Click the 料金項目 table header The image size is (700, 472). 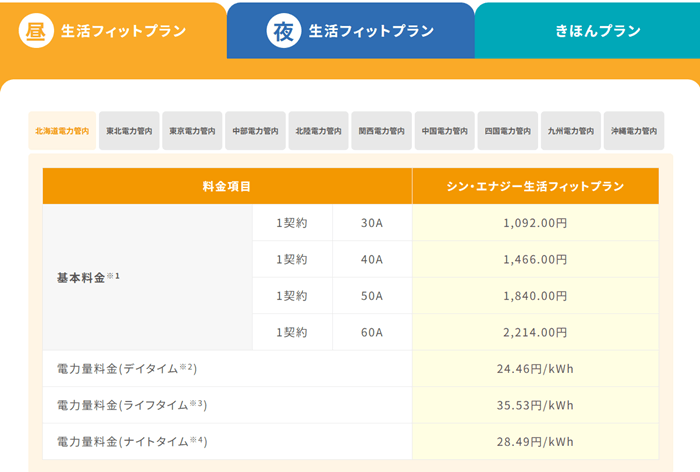[x=227, y=186]
